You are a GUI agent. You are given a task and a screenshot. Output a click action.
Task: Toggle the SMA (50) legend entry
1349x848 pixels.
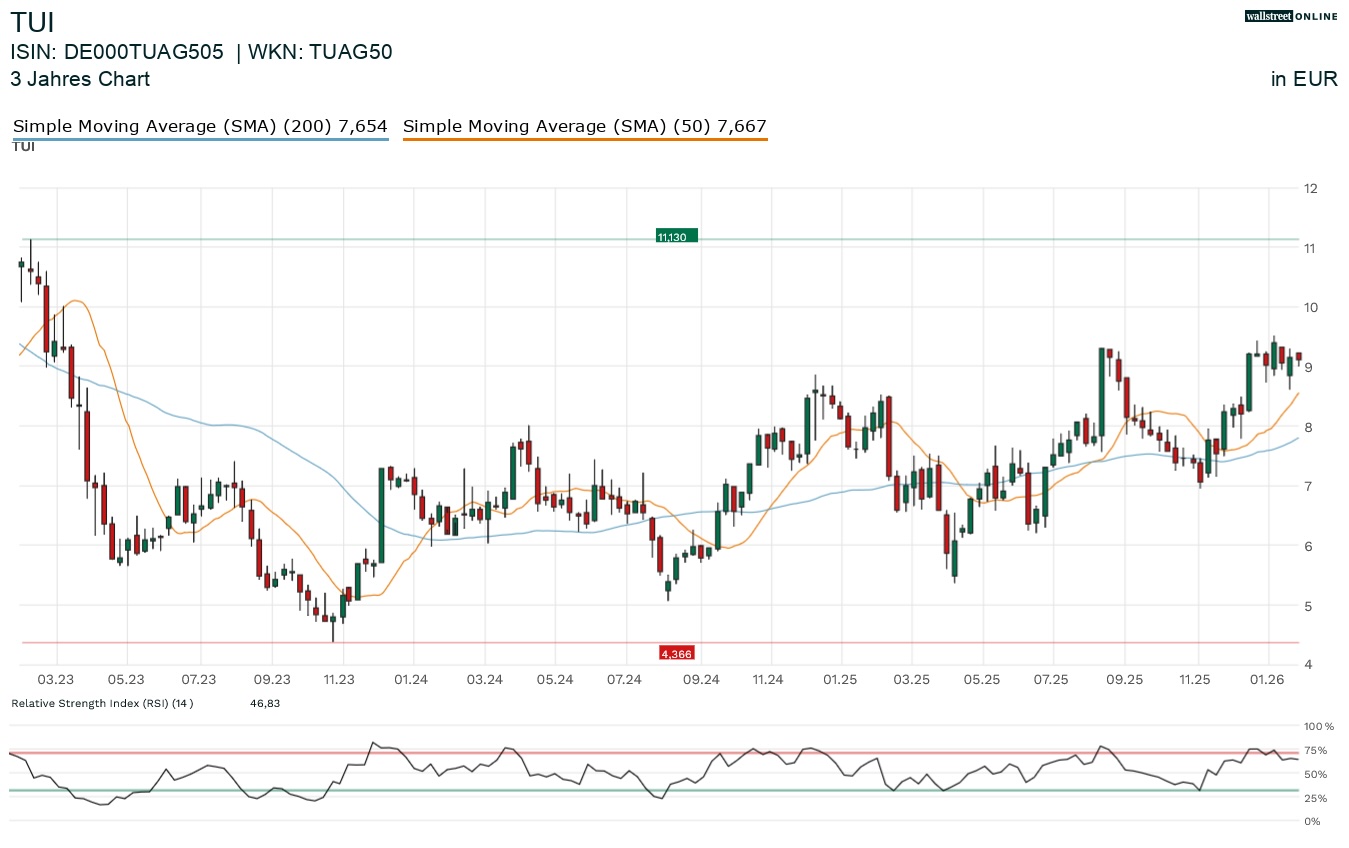(584, 126)
